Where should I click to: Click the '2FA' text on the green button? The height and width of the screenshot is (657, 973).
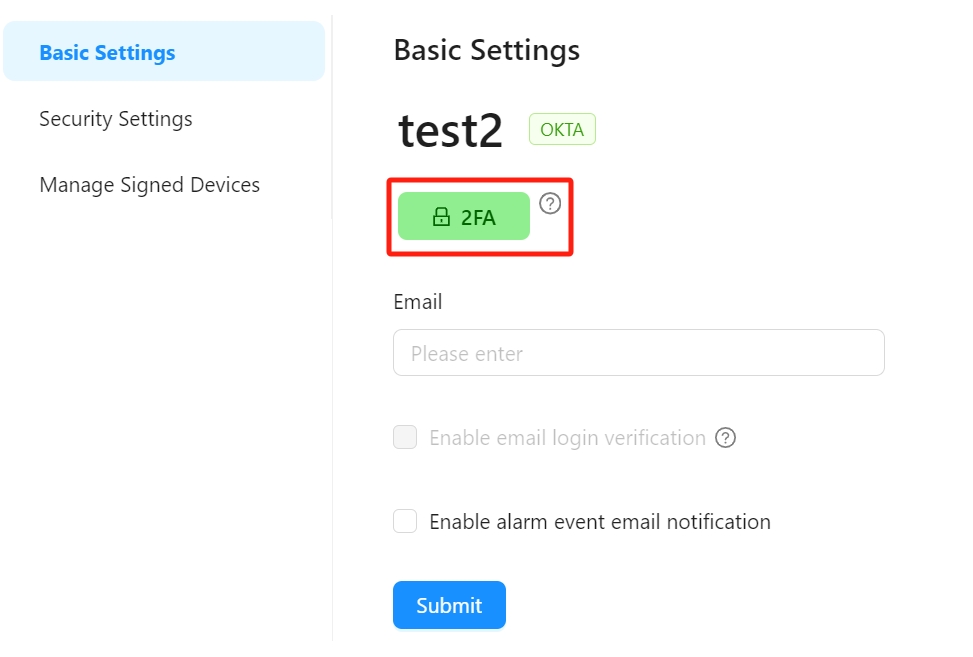pyautogui.click(x=478, y=217)
